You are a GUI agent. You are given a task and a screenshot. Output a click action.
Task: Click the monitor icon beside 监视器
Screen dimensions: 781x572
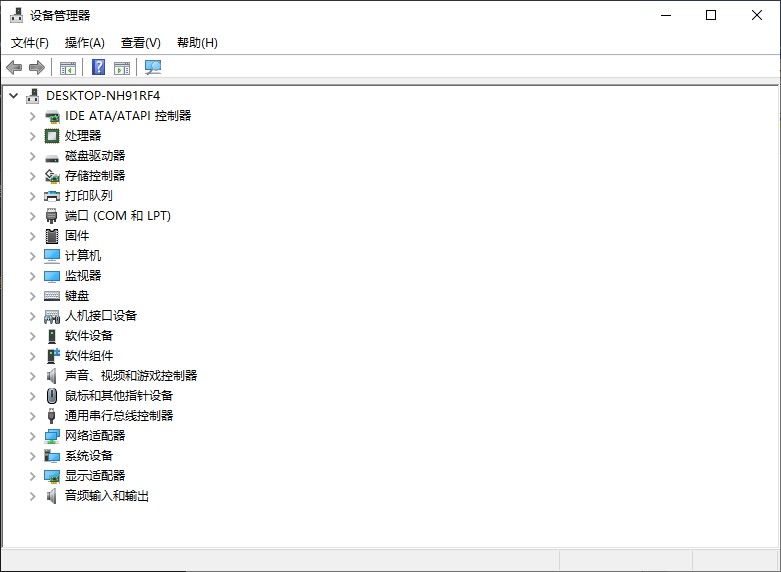52,276
